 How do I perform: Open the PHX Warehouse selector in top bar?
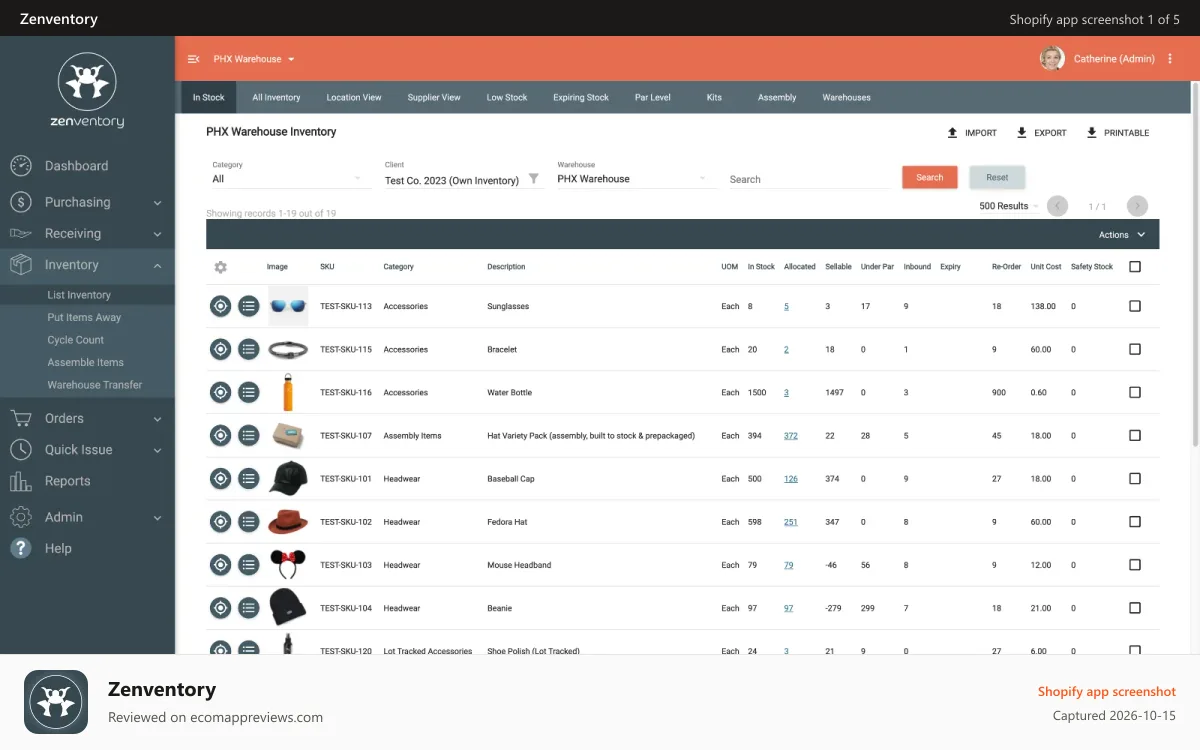pos(254,59)
